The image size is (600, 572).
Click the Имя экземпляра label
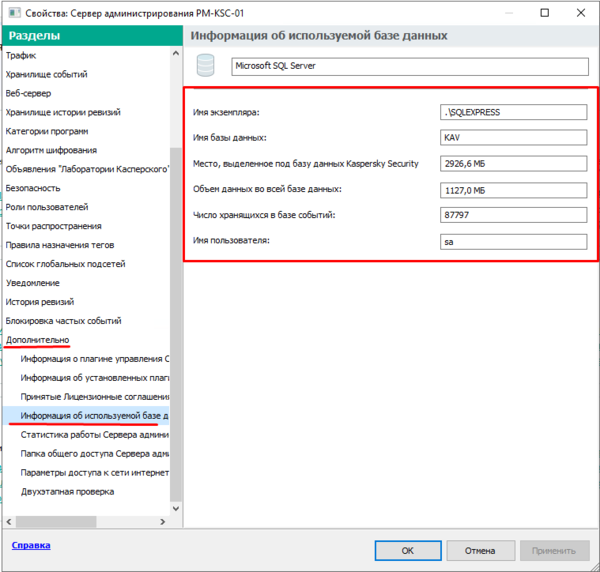coord(226,112)
